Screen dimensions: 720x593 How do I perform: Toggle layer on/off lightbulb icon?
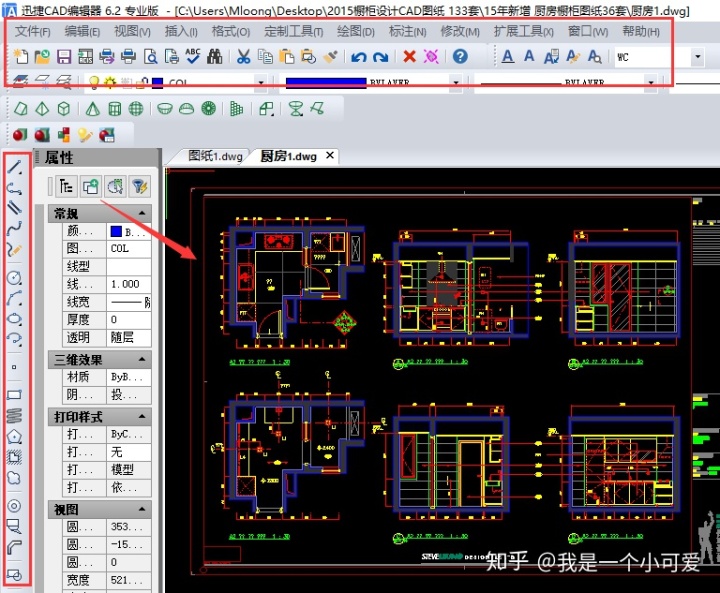[94, 83]
